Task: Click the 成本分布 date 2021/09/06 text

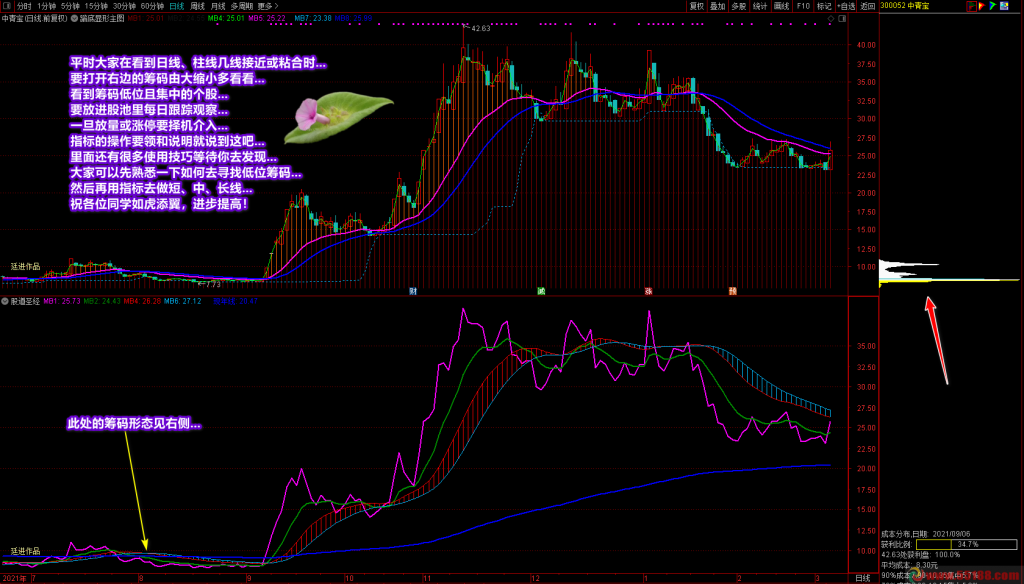Action: (x=925, y=534)
